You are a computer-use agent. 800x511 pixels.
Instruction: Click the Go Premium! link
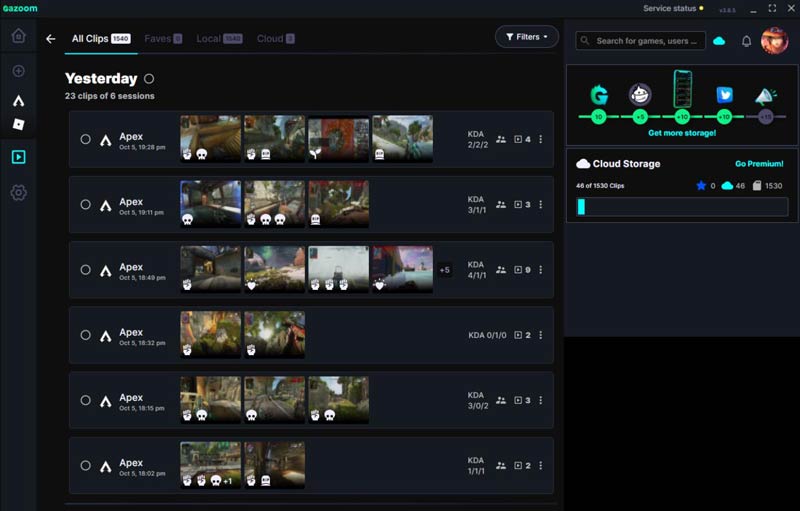click(759, 164)
